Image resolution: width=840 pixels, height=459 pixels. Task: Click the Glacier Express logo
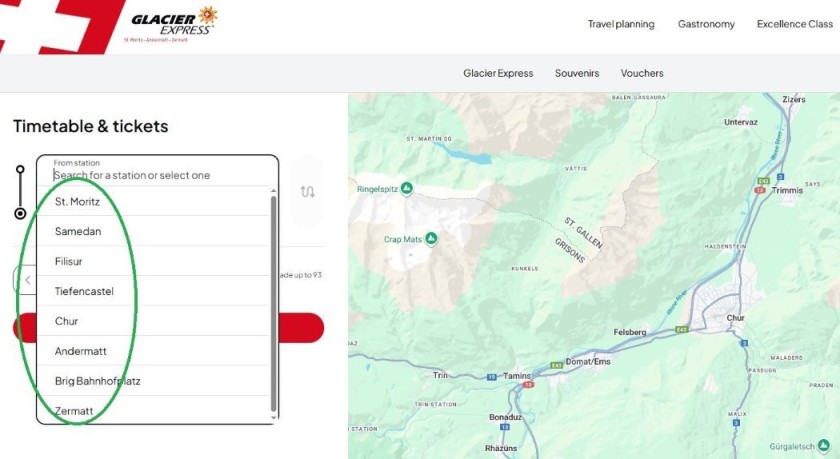click(172, 24)
